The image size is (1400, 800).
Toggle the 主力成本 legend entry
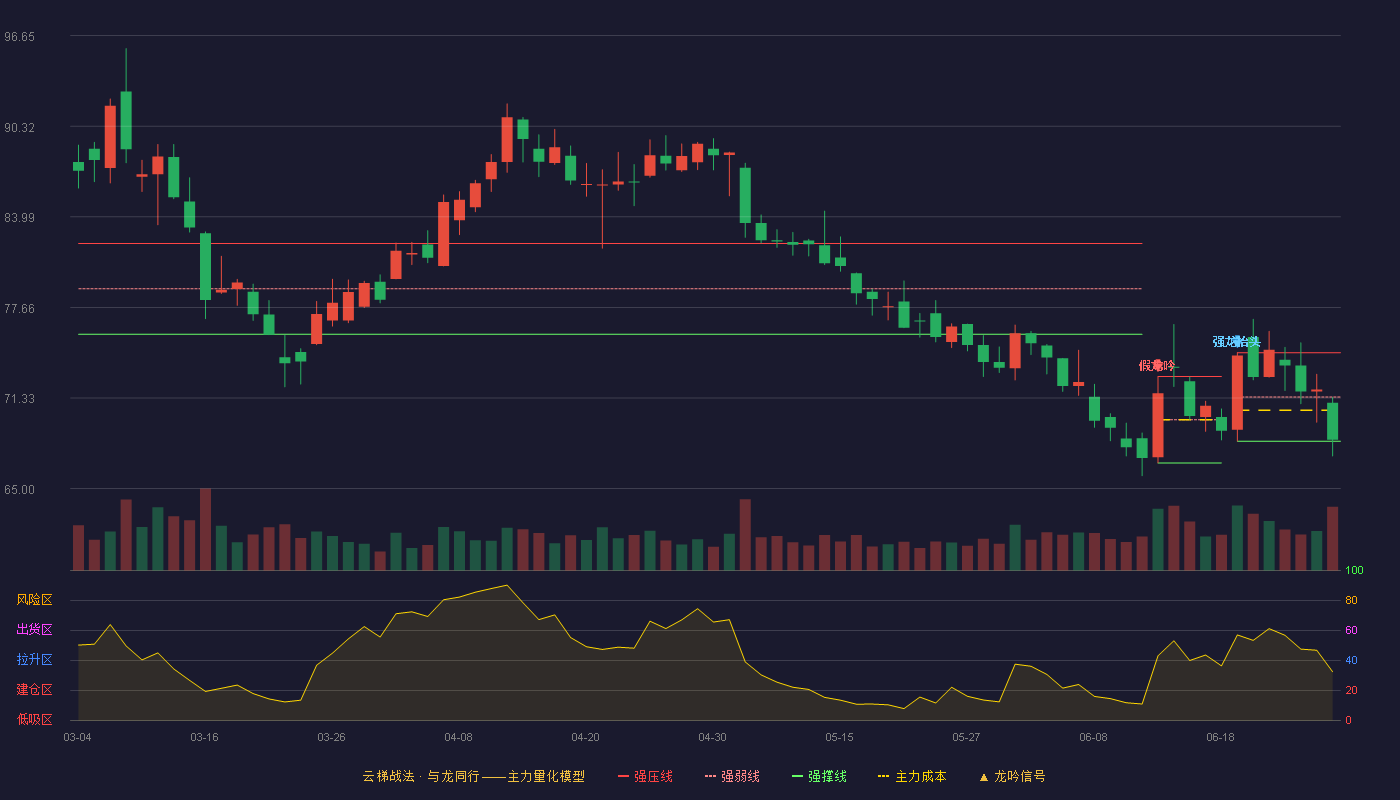pos(912,776)
